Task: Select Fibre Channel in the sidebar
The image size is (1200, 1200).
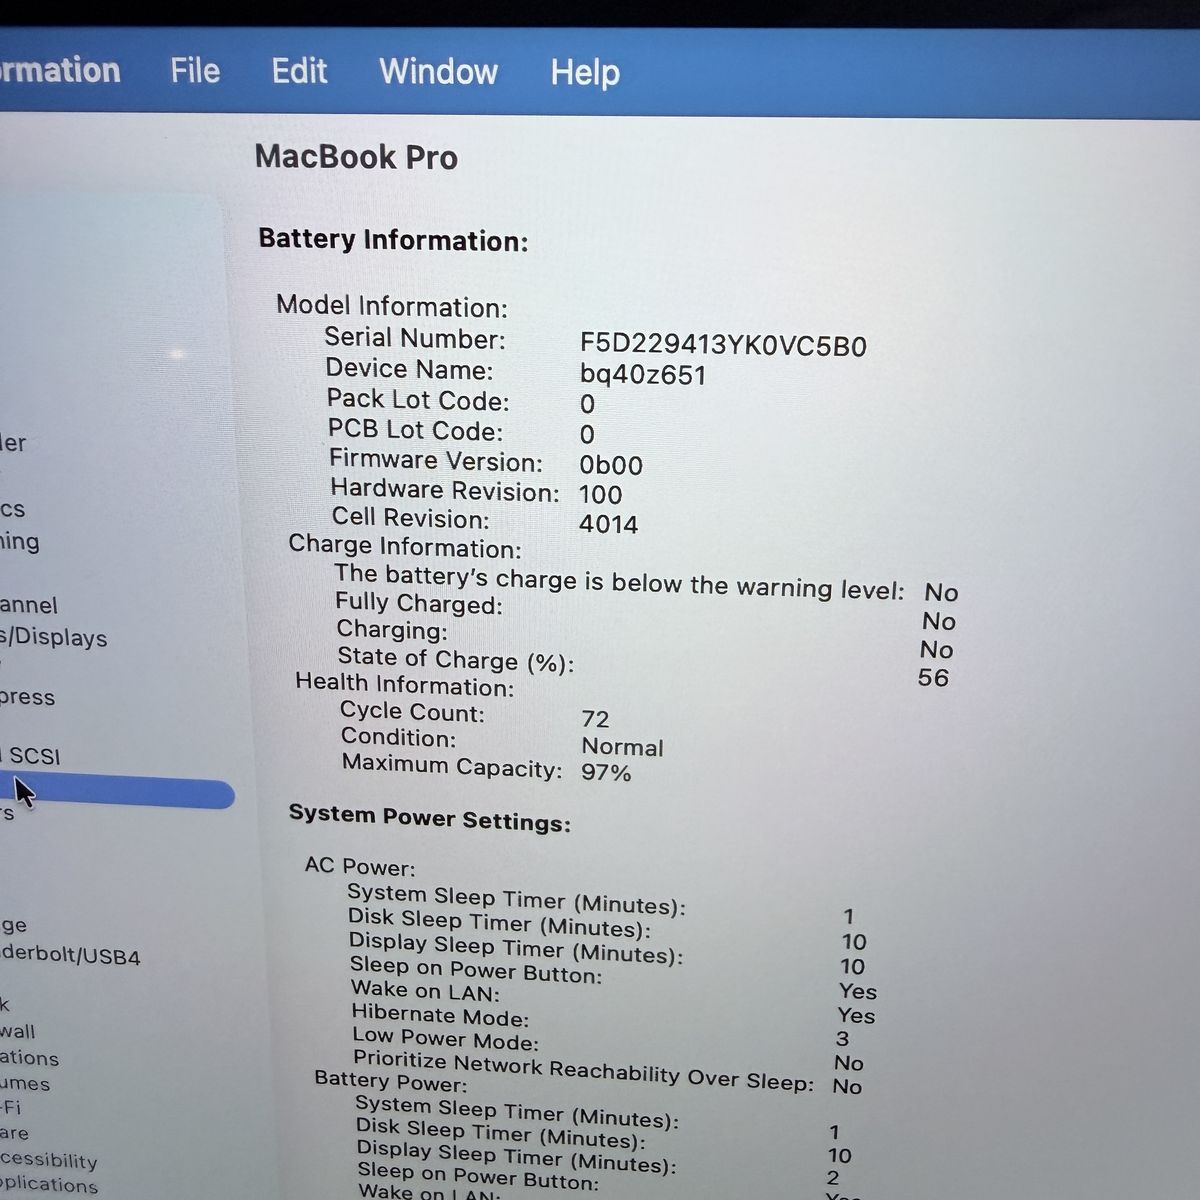Action: pyautogui.click(x=30, y=605)
